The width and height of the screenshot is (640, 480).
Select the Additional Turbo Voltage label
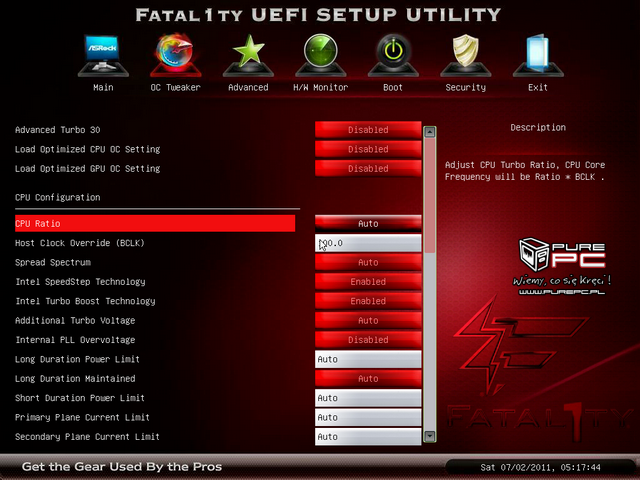coord(75,320)
